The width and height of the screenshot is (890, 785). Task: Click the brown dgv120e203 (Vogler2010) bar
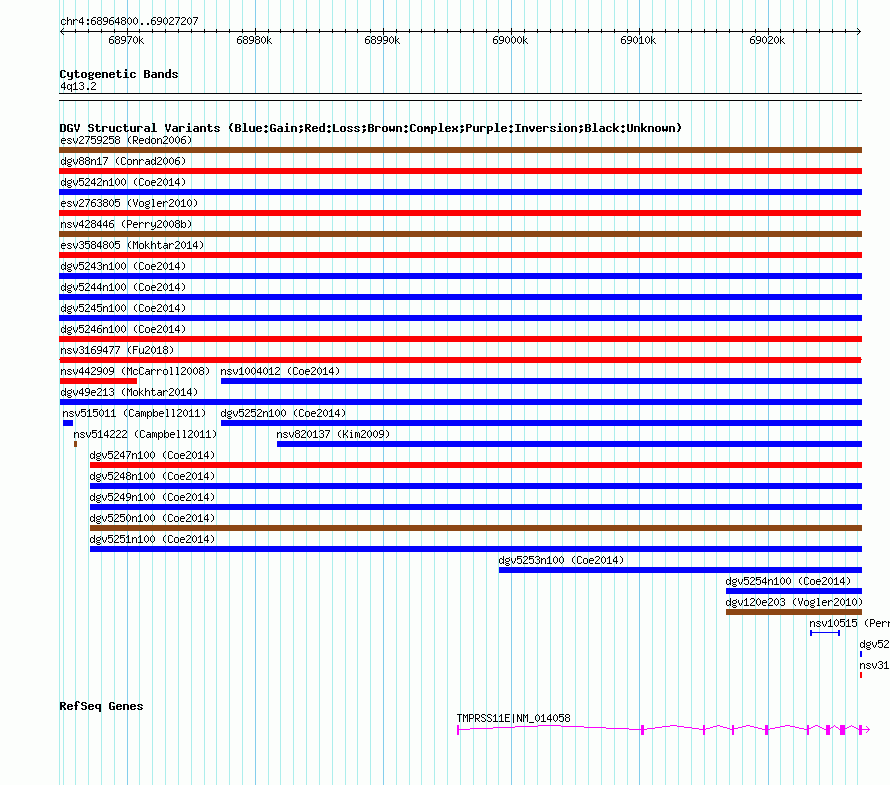pyautogui.click(x=794, y=612)
